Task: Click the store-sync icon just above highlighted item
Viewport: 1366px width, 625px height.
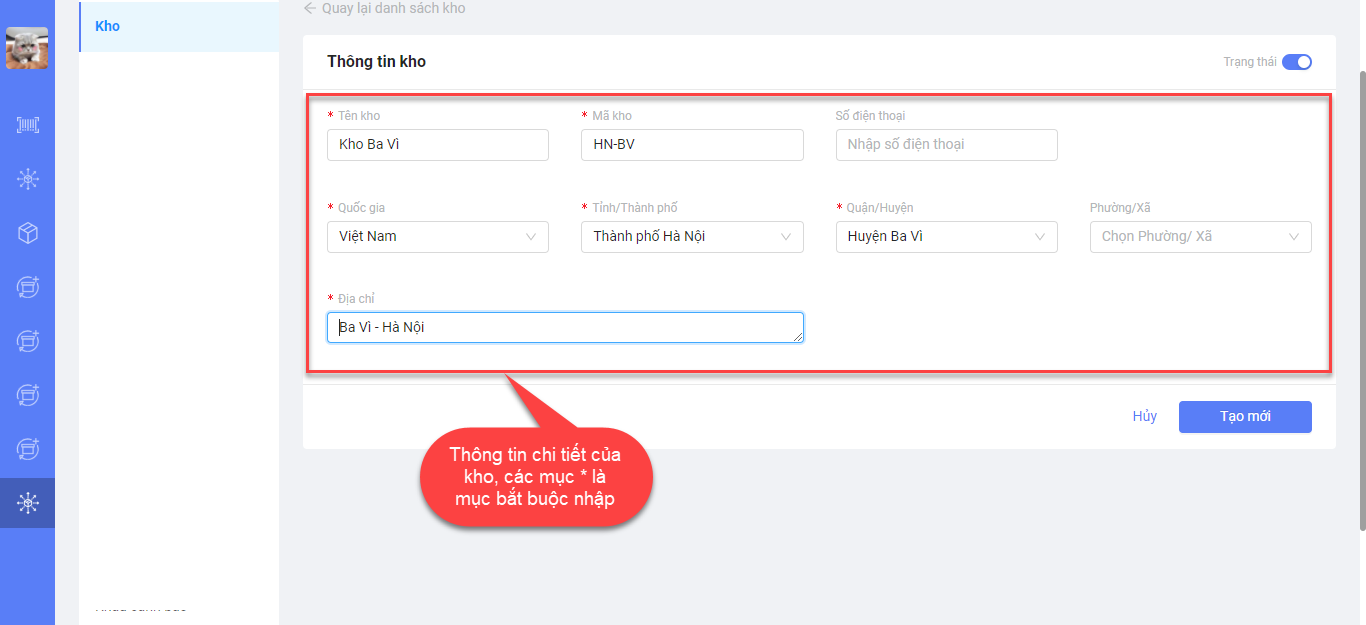Action: [28, 449]
